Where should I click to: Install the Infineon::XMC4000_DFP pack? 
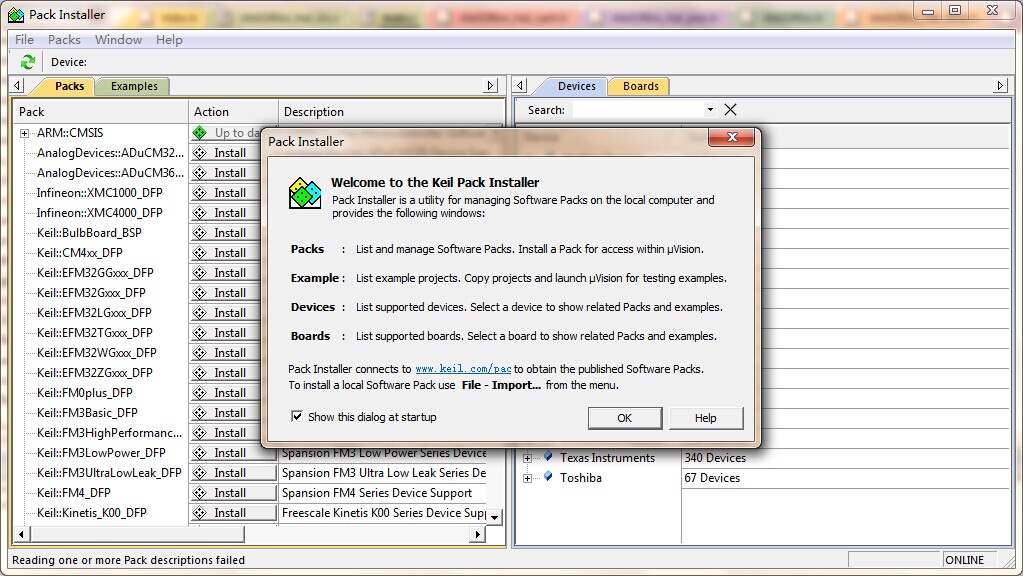225,213
